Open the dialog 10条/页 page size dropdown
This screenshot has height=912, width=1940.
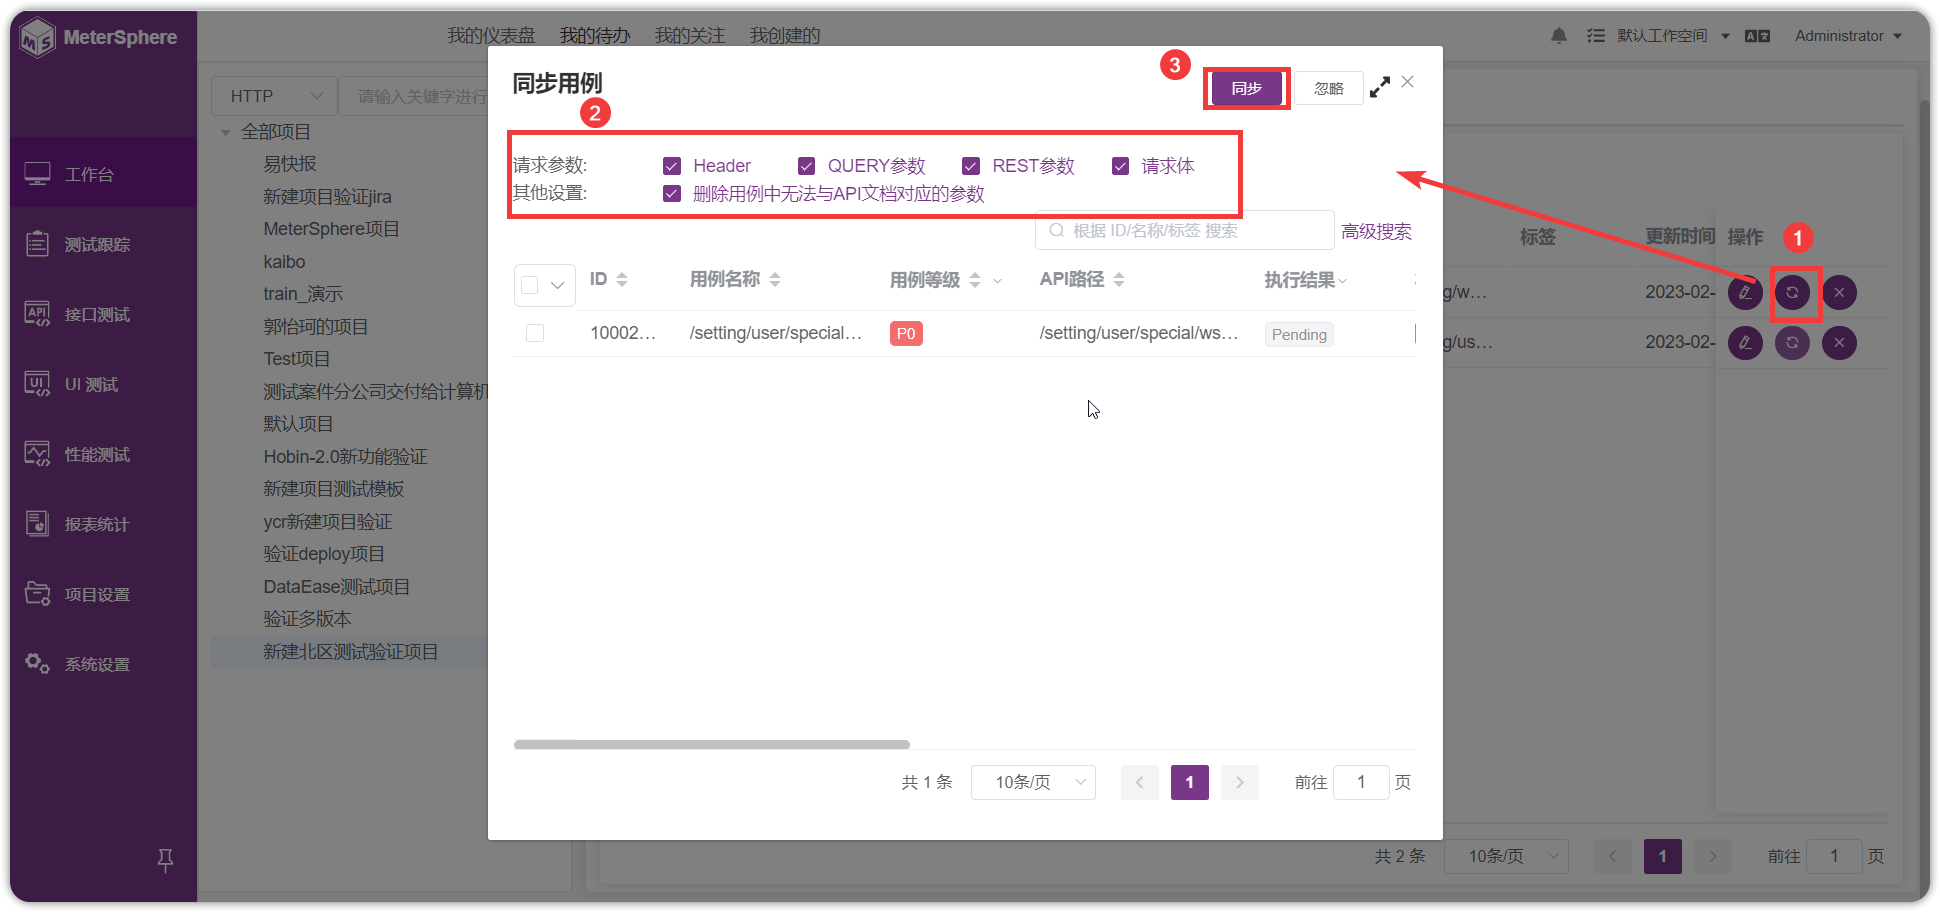(1033, 782)
